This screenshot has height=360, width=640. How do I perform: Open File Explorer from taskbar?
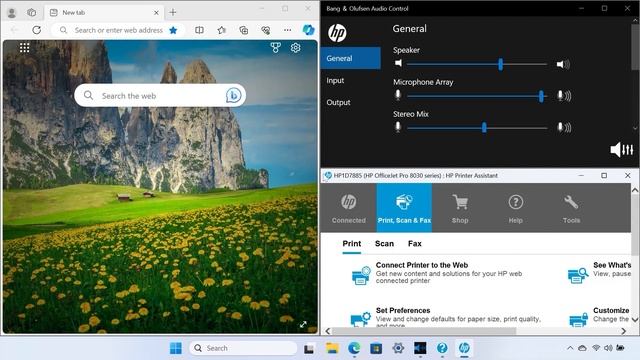(x=332, y=348)
